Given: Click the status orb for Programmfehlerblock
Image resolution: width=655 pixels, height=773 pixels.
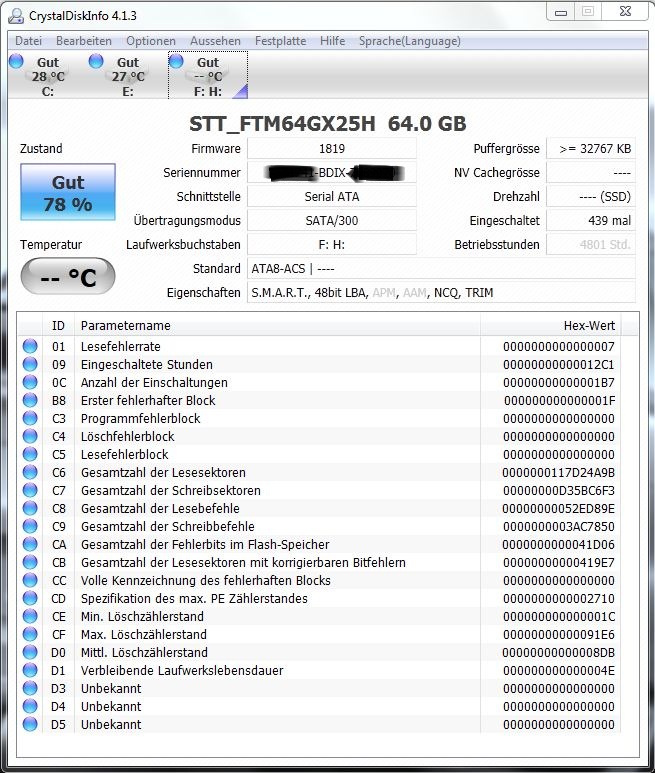Looking at the screenshot, I should (30, 418).
